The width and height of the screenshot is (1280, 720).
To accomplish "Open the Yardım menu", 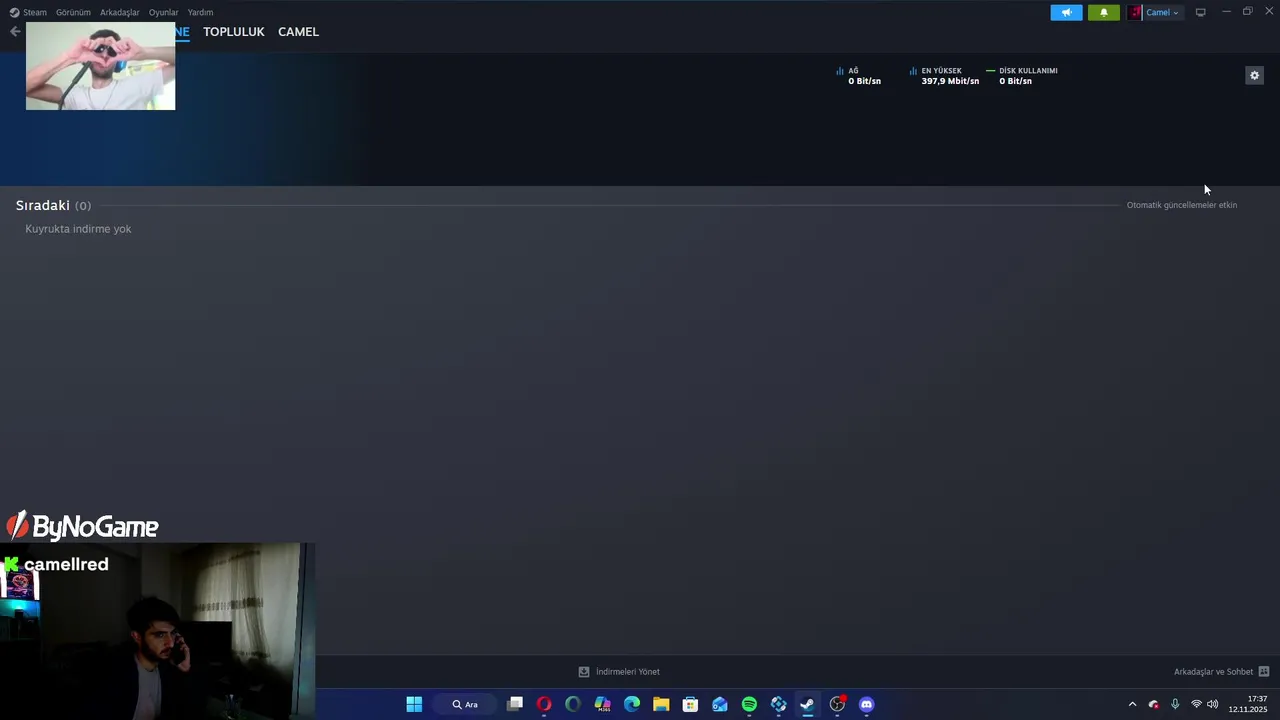I will point(200,12).
